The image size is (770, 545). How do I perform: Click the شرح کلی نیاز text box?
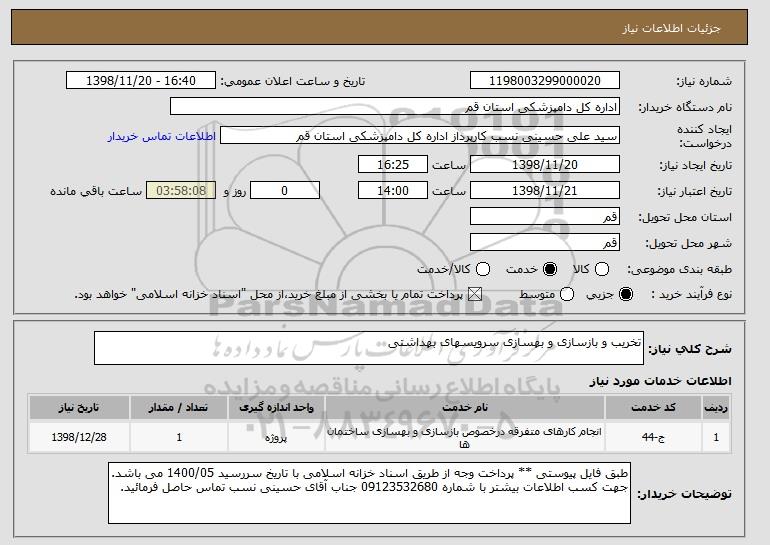click(369, 348)
